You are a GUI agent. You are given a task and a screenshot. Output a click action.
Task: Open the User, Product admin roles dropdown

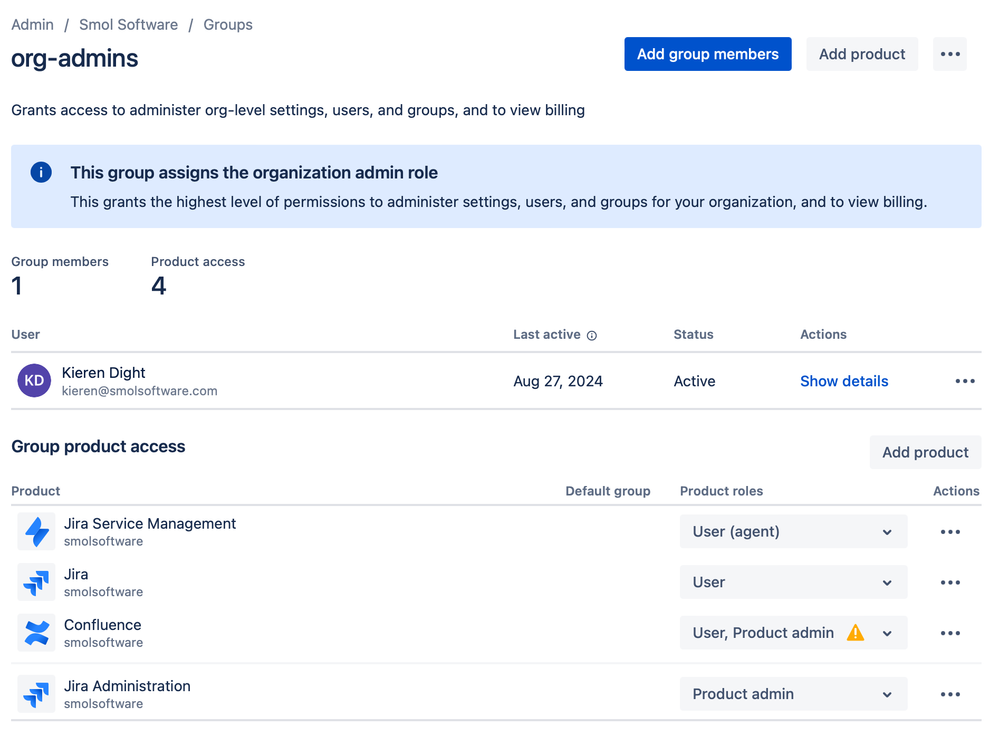[x=793, y=632]
